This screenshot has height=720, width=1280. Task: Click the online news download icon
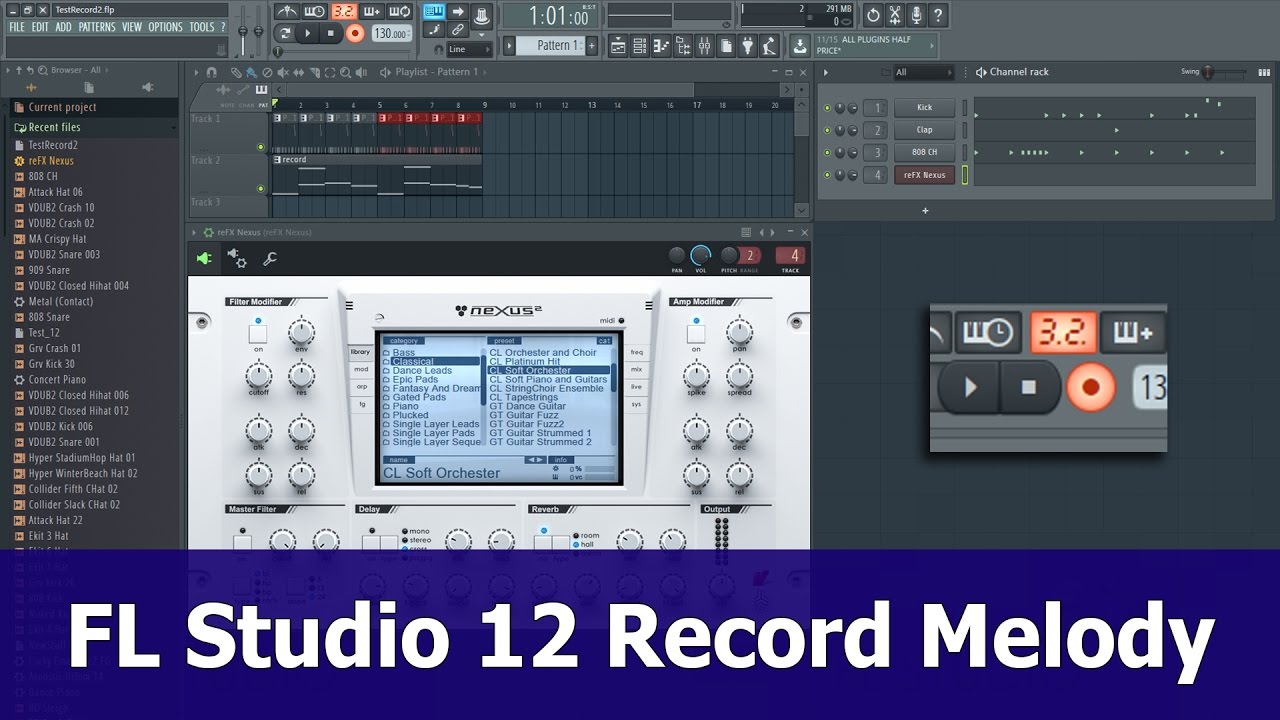[x=800, y=45]
